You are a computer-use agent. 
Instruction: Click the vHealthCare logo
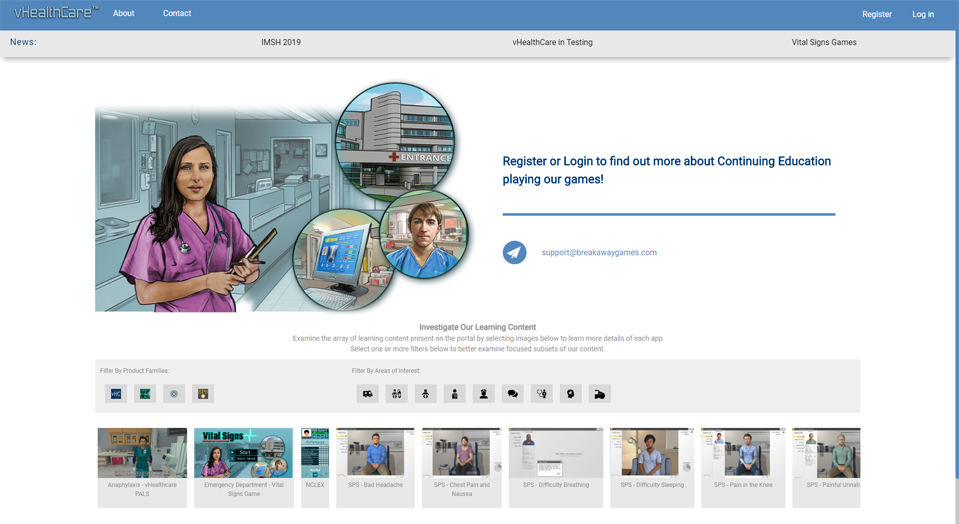pyautogui.click(x=56, y=12)
